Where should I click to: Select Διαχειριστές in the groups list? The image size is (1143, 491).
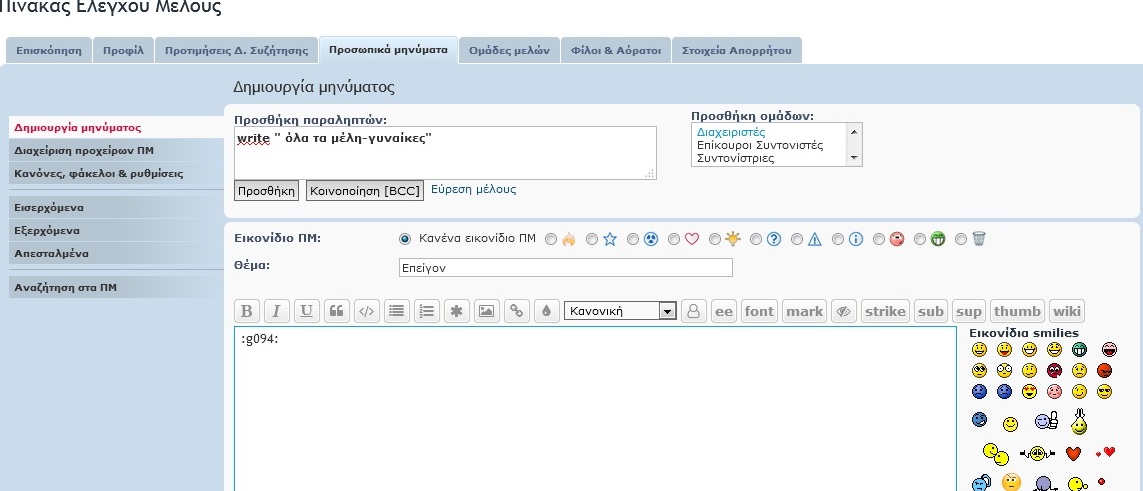(731, 132)
